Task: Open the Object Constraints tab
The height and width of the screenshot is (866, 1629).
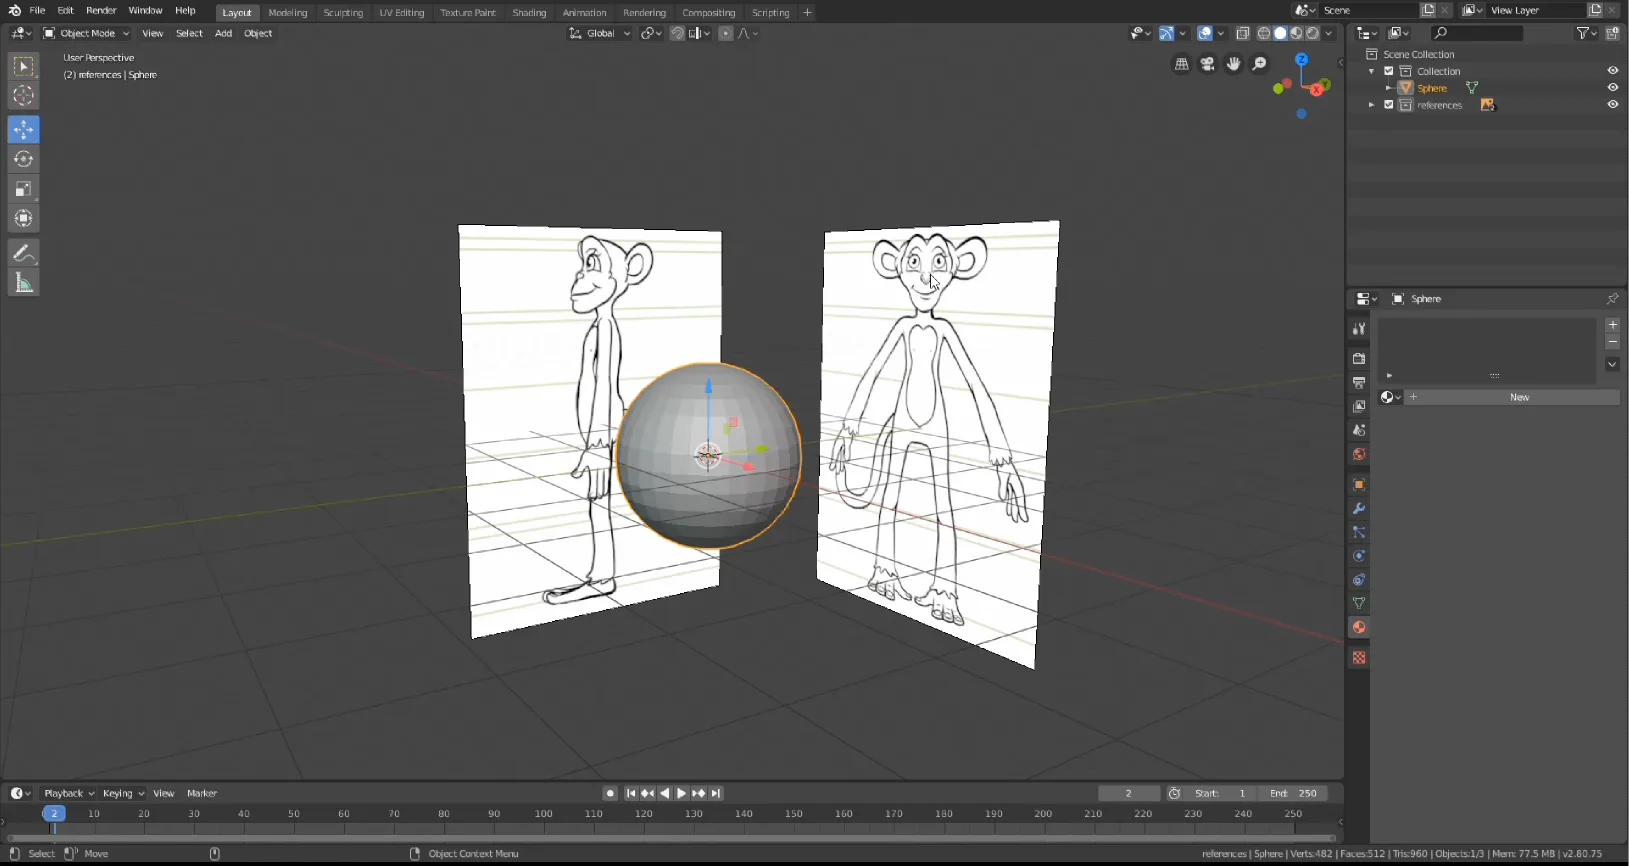Action: coord(1359,580)
